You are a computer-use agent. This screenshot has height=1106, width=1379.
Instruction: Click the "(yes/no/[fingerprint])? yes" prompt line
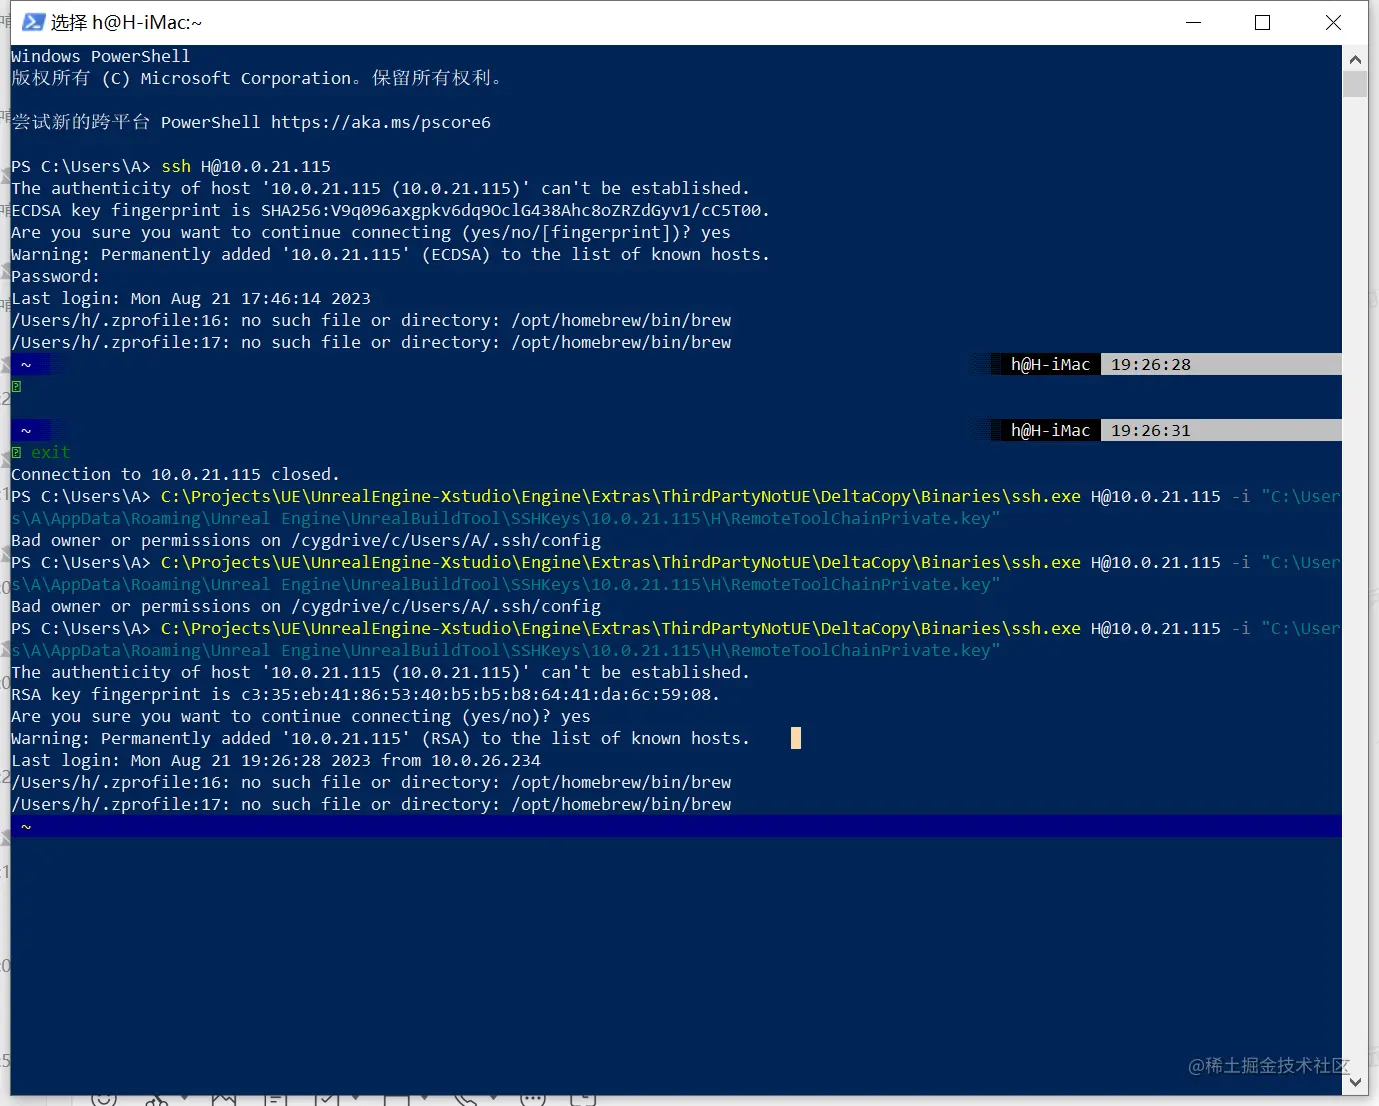[371, 232]
